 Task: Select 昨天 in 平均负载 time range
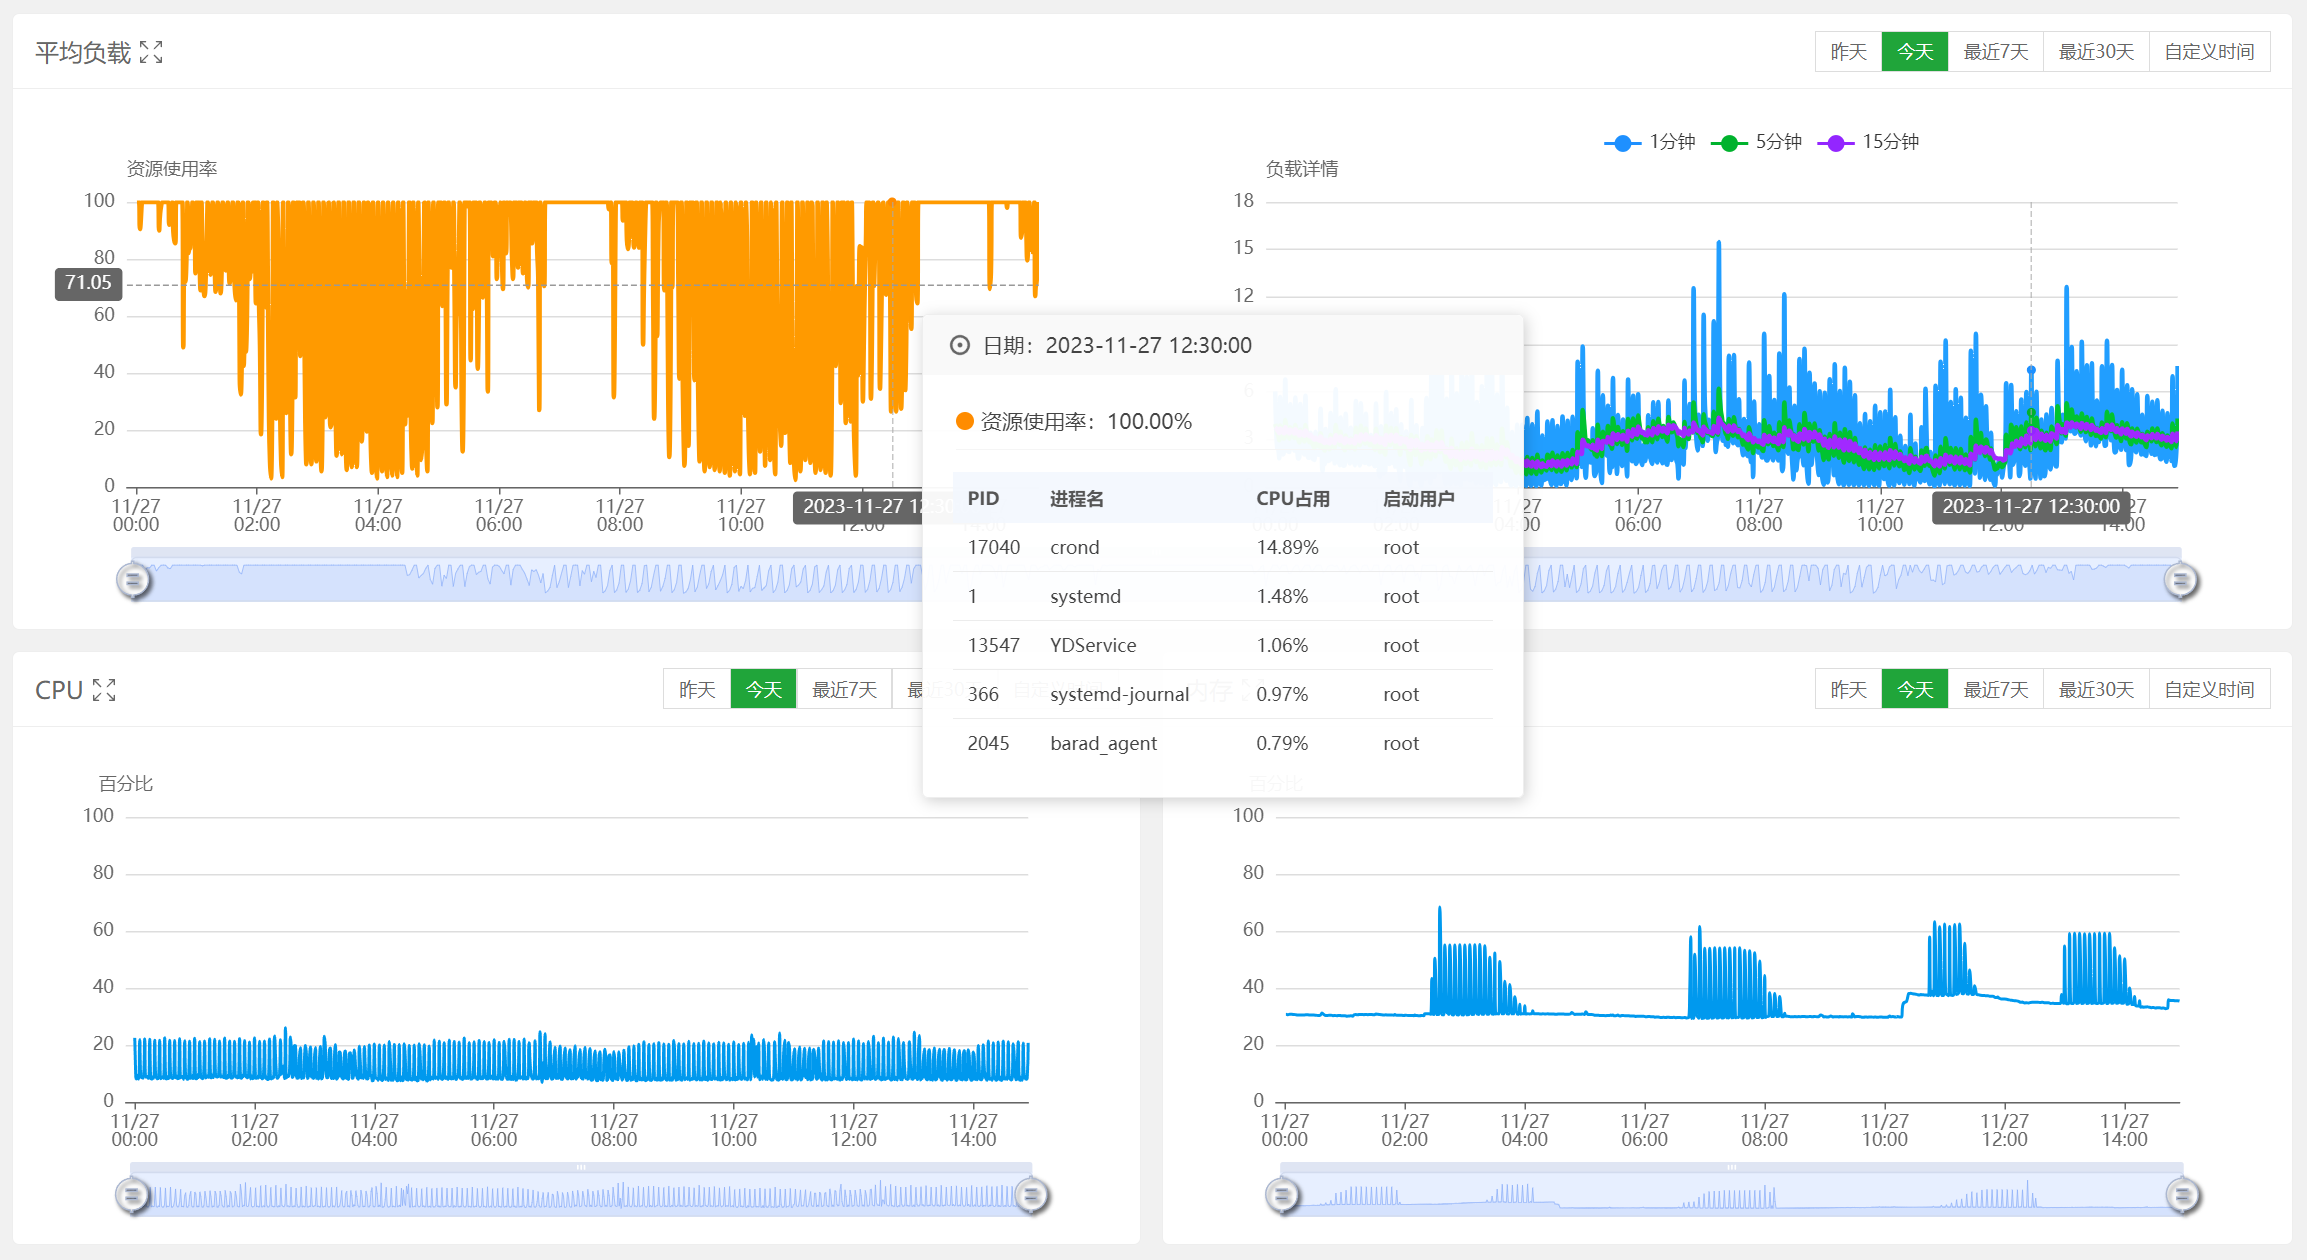(1848, 52)
